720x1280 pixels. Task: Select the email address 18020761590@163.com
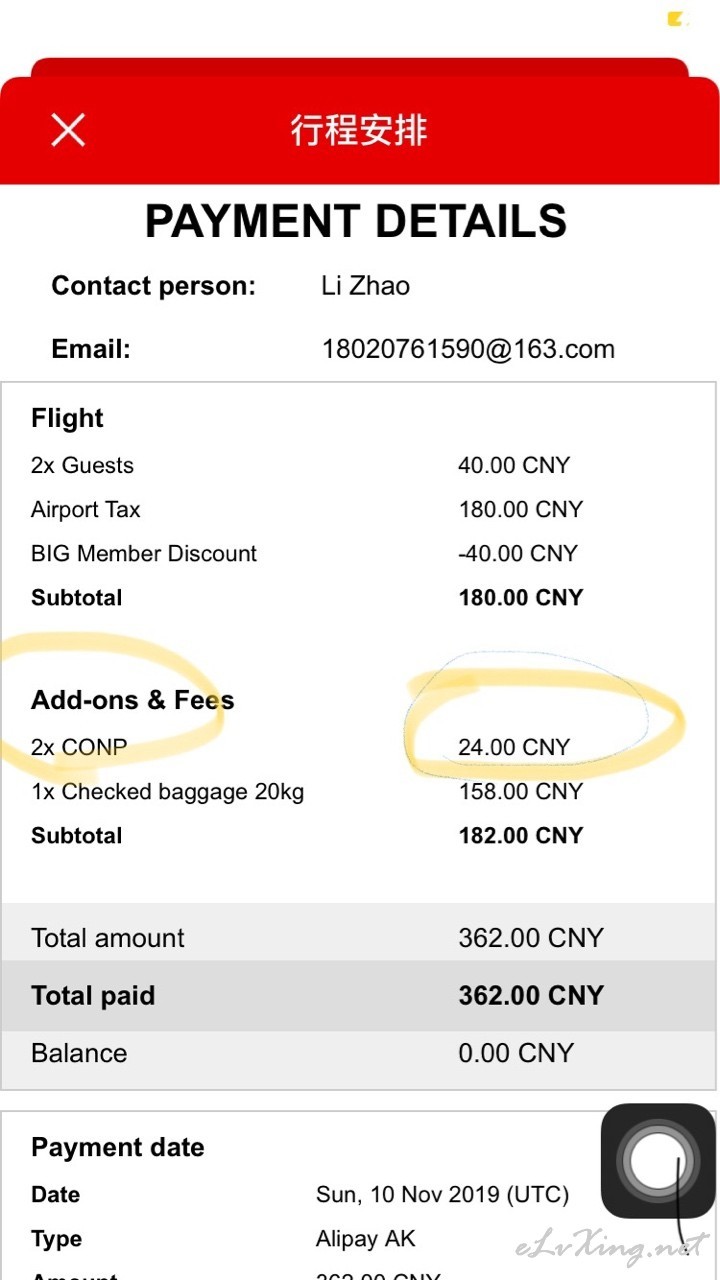[x=468, y=349]
